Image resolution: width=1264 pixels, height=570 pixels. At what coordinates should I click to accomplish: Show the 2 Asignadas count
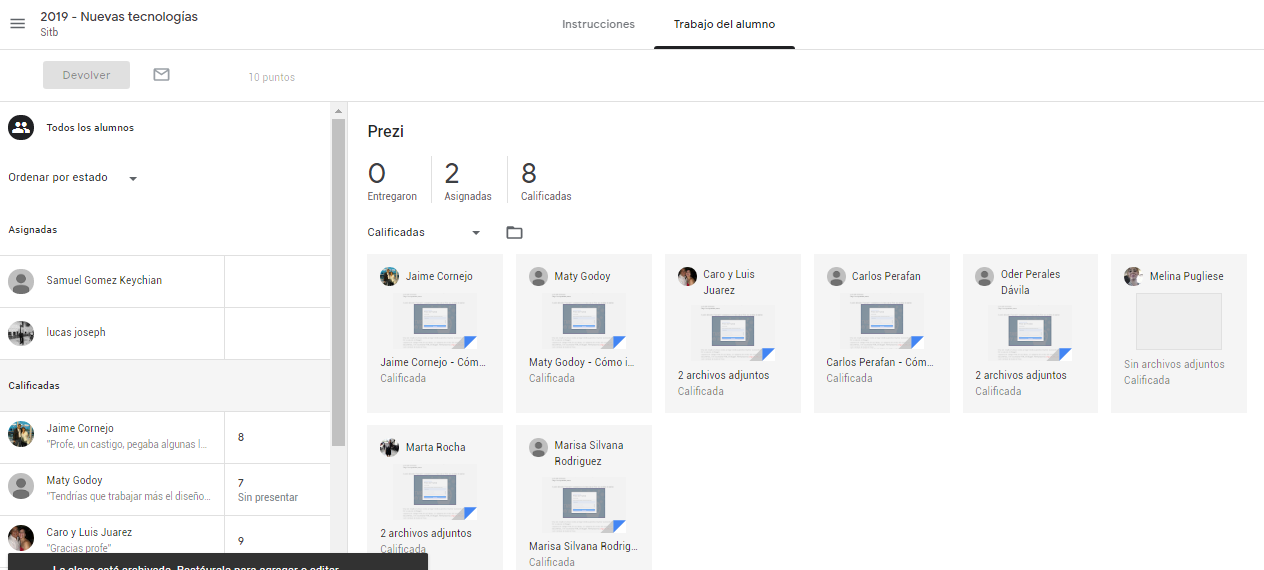[468, 180]
